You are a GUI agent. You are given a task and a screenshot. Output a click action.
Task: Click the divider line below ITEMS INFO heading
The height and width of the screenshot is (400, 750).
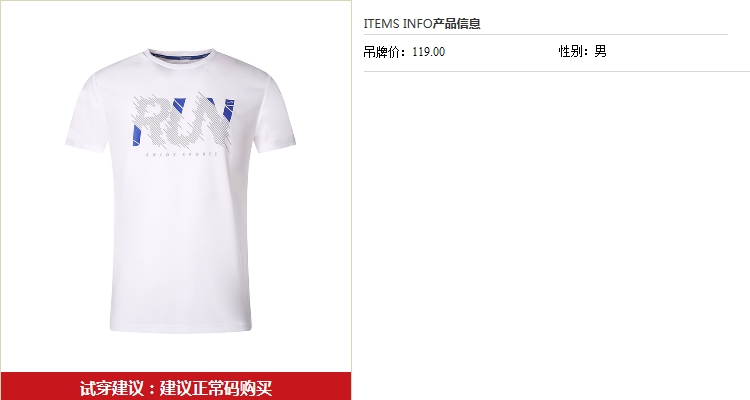coord(546,34)
